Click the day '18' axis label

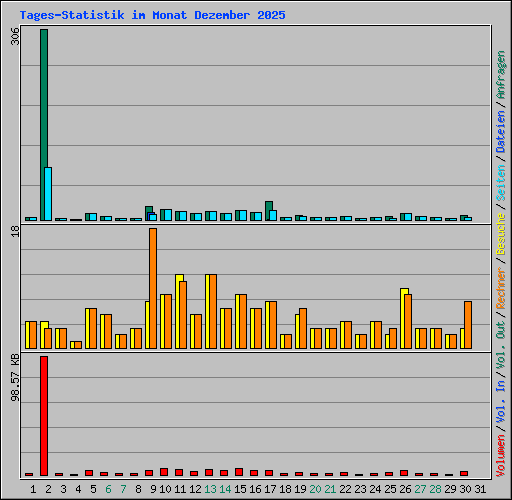pos(285,489)
